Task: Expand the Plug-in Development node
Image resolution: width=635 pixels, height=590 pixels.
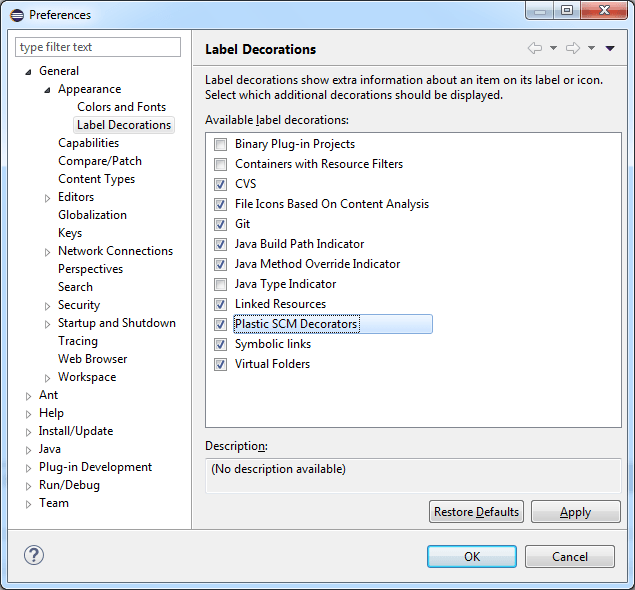Action: click(x=28, y=468)
